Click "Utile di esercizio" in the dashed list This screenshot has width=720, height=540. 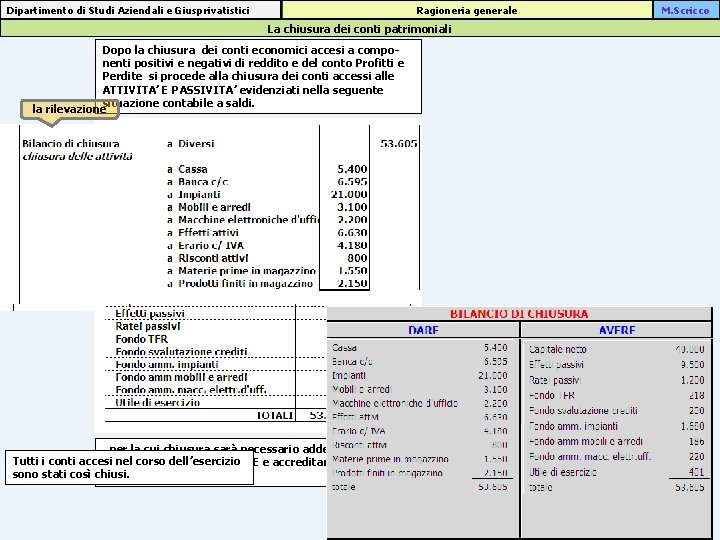click(158, 403)
